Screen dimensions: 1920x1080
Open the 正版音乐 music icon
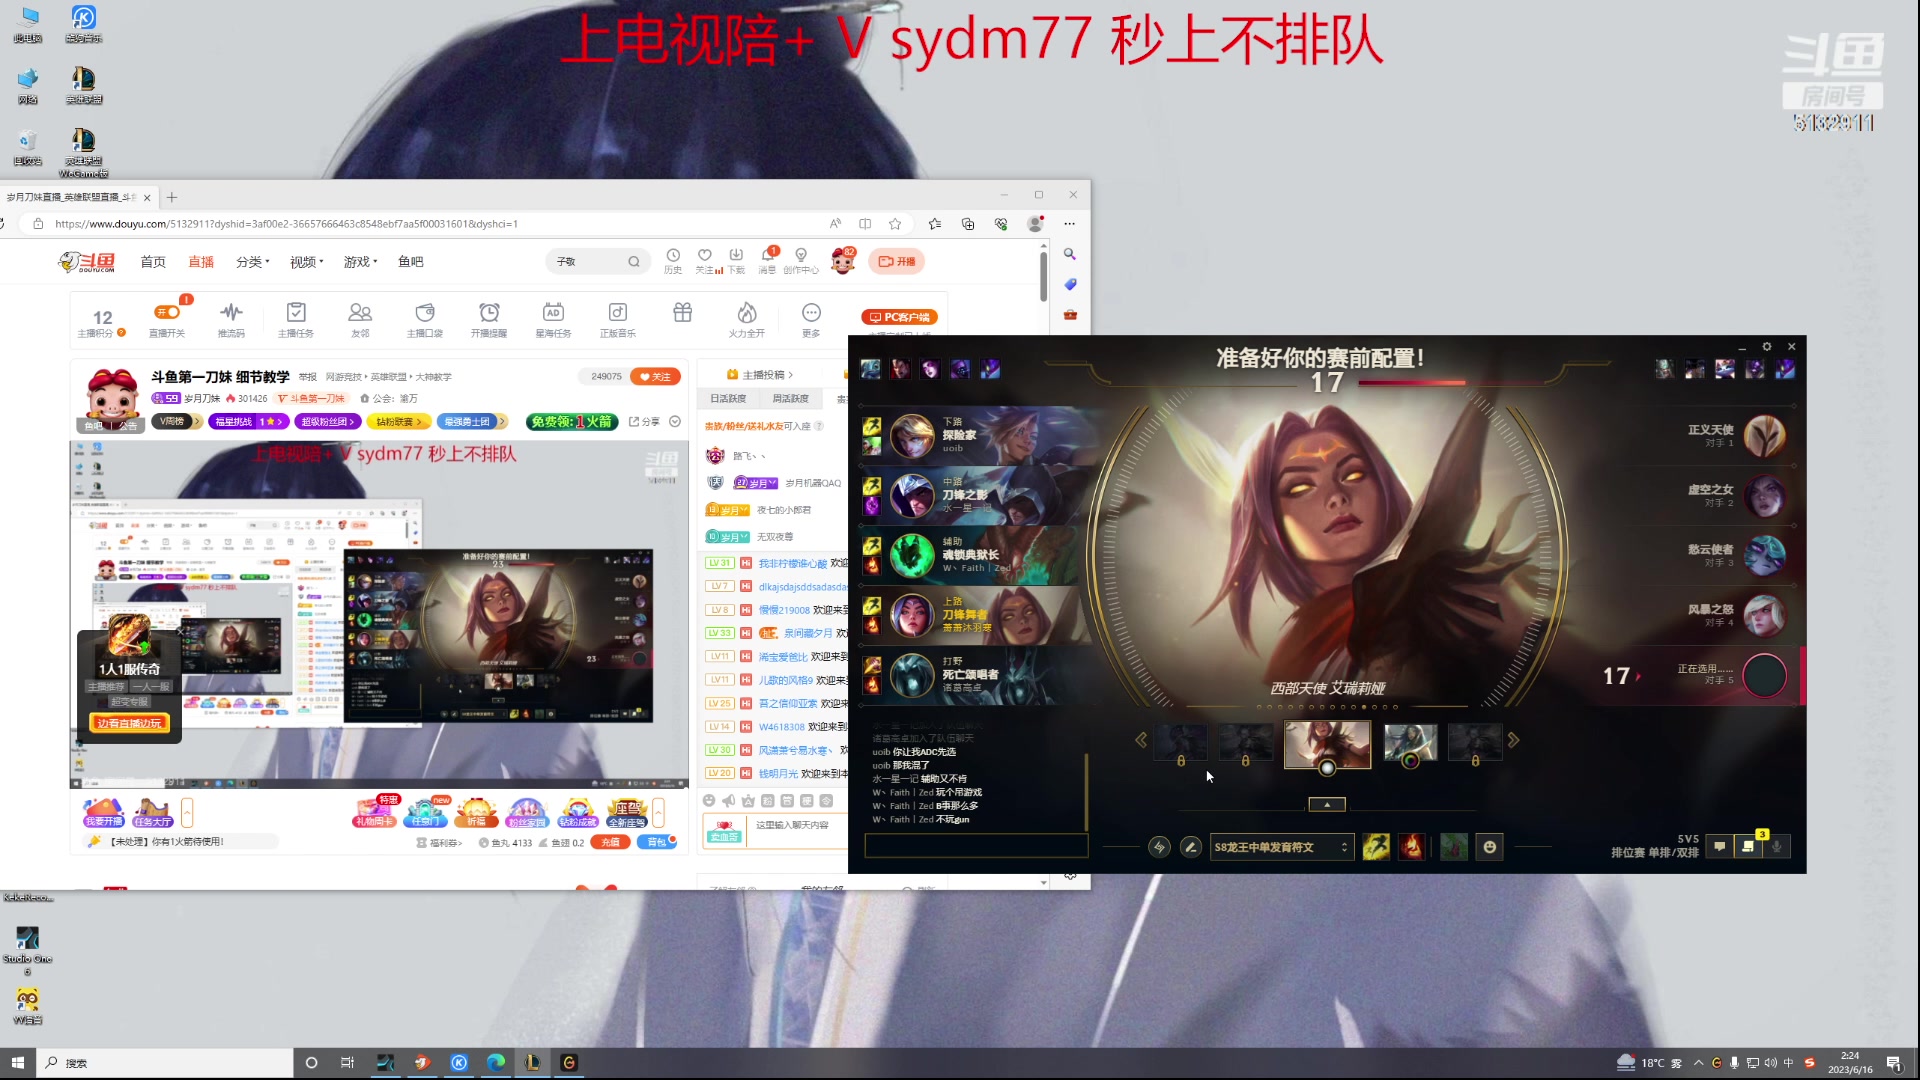617,313
